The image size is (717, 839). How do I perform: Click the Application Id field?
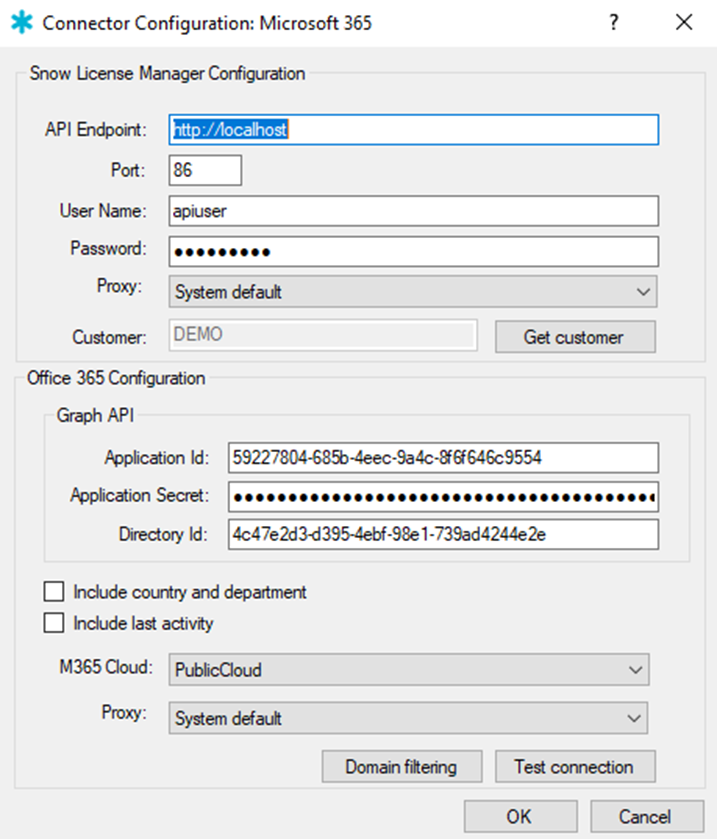point(443,457)
